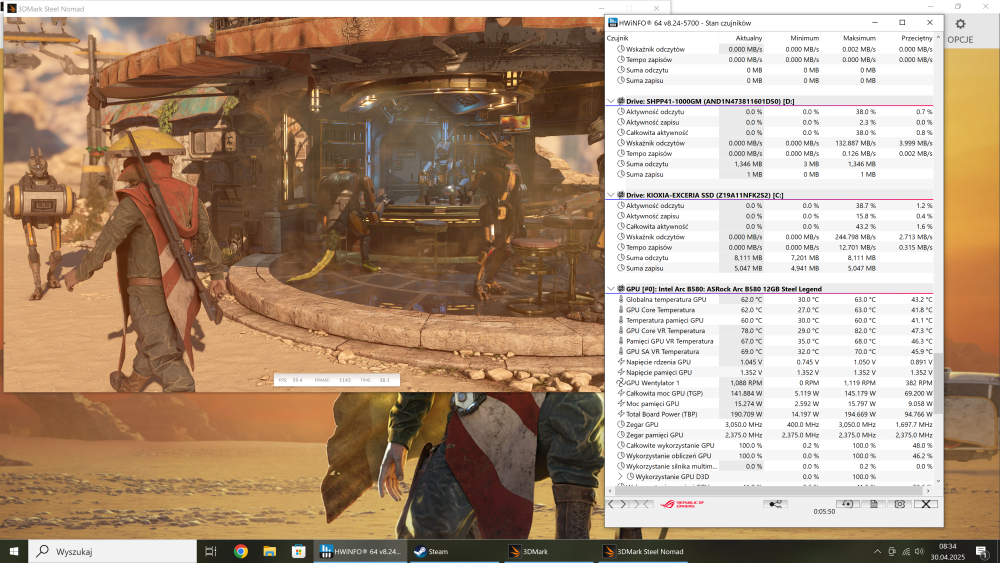Screen dimensions: 1000x563
Task: Click the Wyszukaj search box on taskbar
Action: tap(110, 551)
